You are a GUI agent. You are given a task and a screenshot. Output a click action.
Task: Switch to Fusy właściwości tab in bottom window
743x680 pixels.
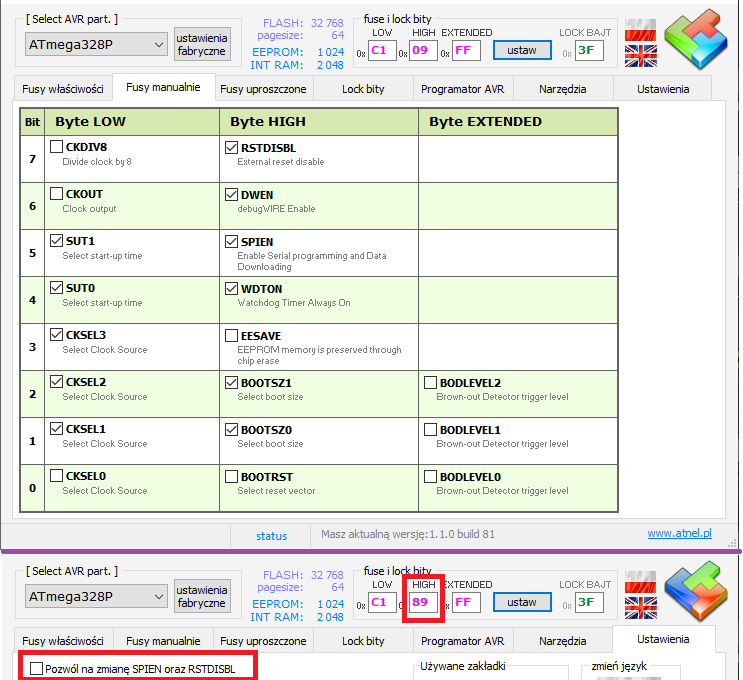click(63, 641)
